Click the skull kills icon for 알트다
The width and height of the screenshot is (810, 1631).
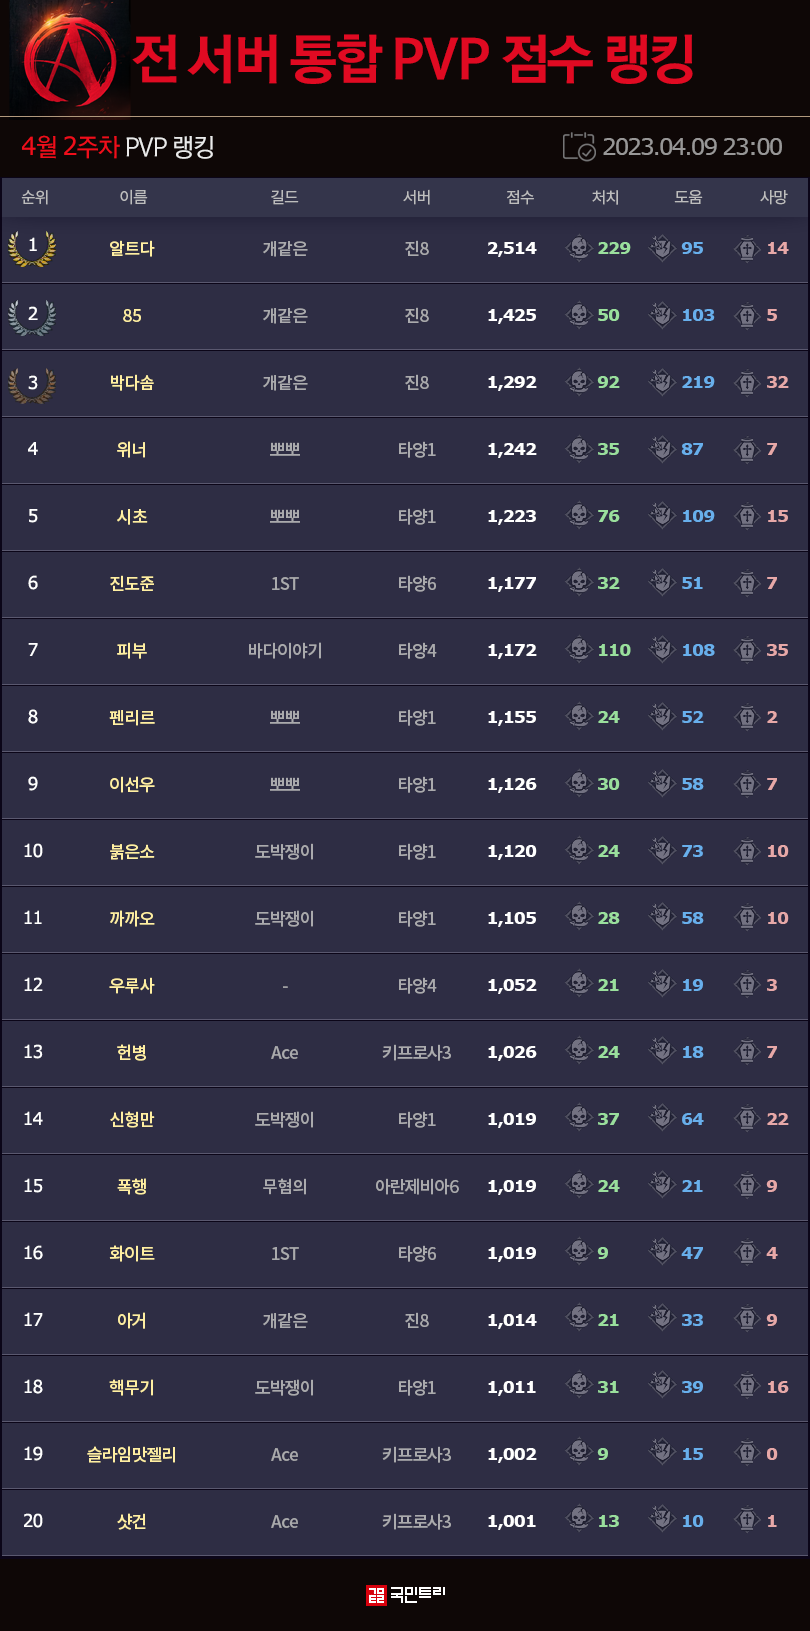pos(578,248)
